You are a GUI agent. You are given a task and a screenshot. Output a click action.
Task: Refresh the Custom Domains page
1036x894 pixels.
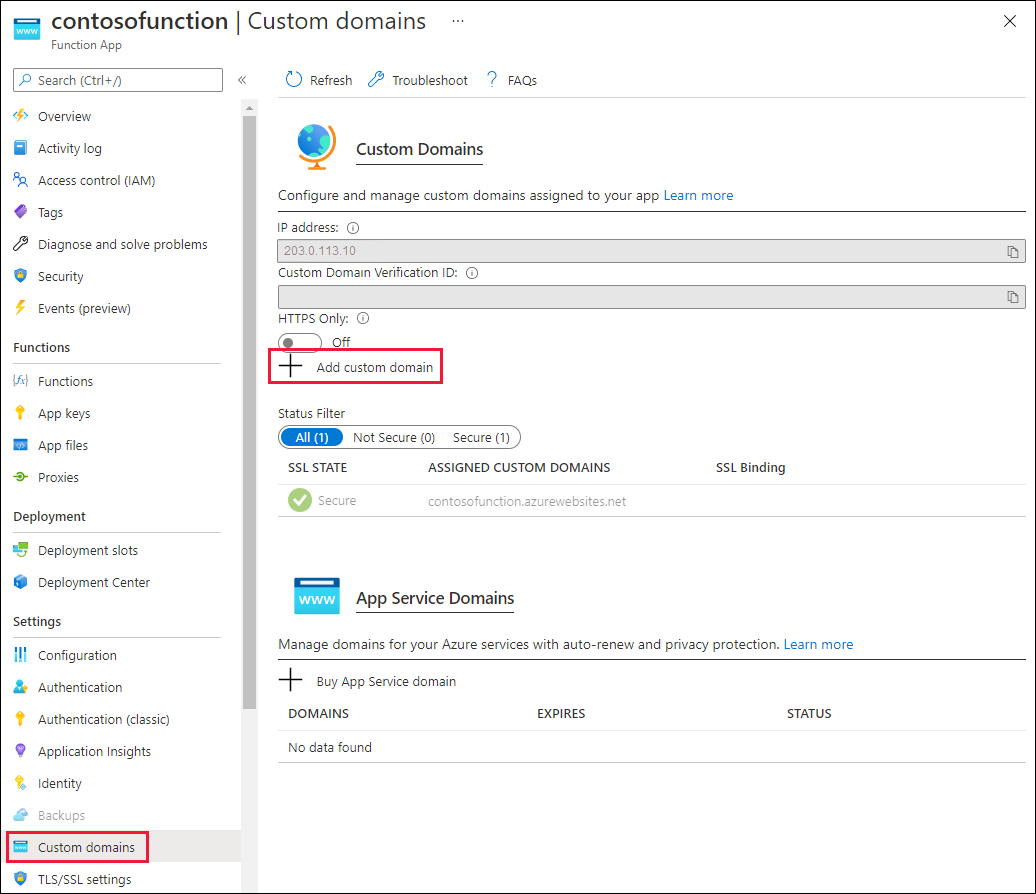(318, 79)
